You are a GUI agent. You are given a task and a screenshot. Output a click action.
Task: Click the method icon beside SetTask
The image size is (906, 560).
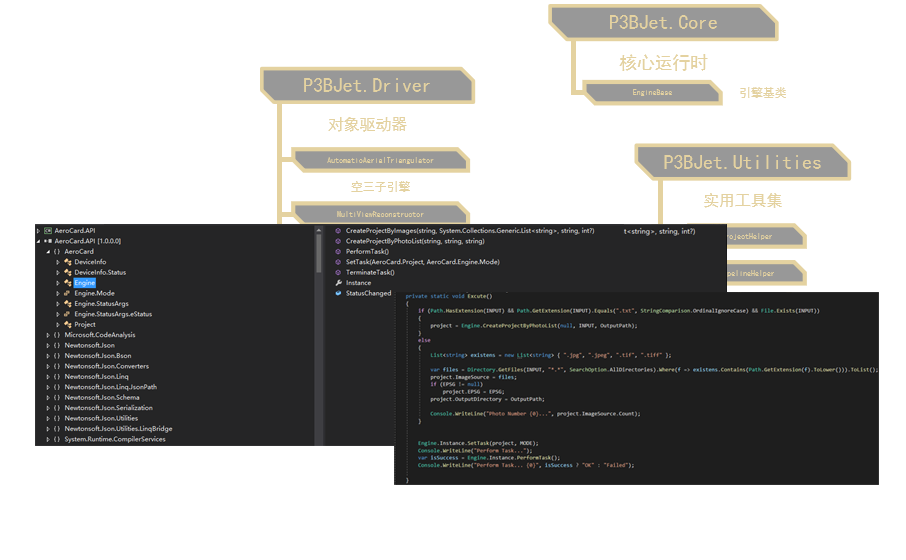tap(338, 262)
